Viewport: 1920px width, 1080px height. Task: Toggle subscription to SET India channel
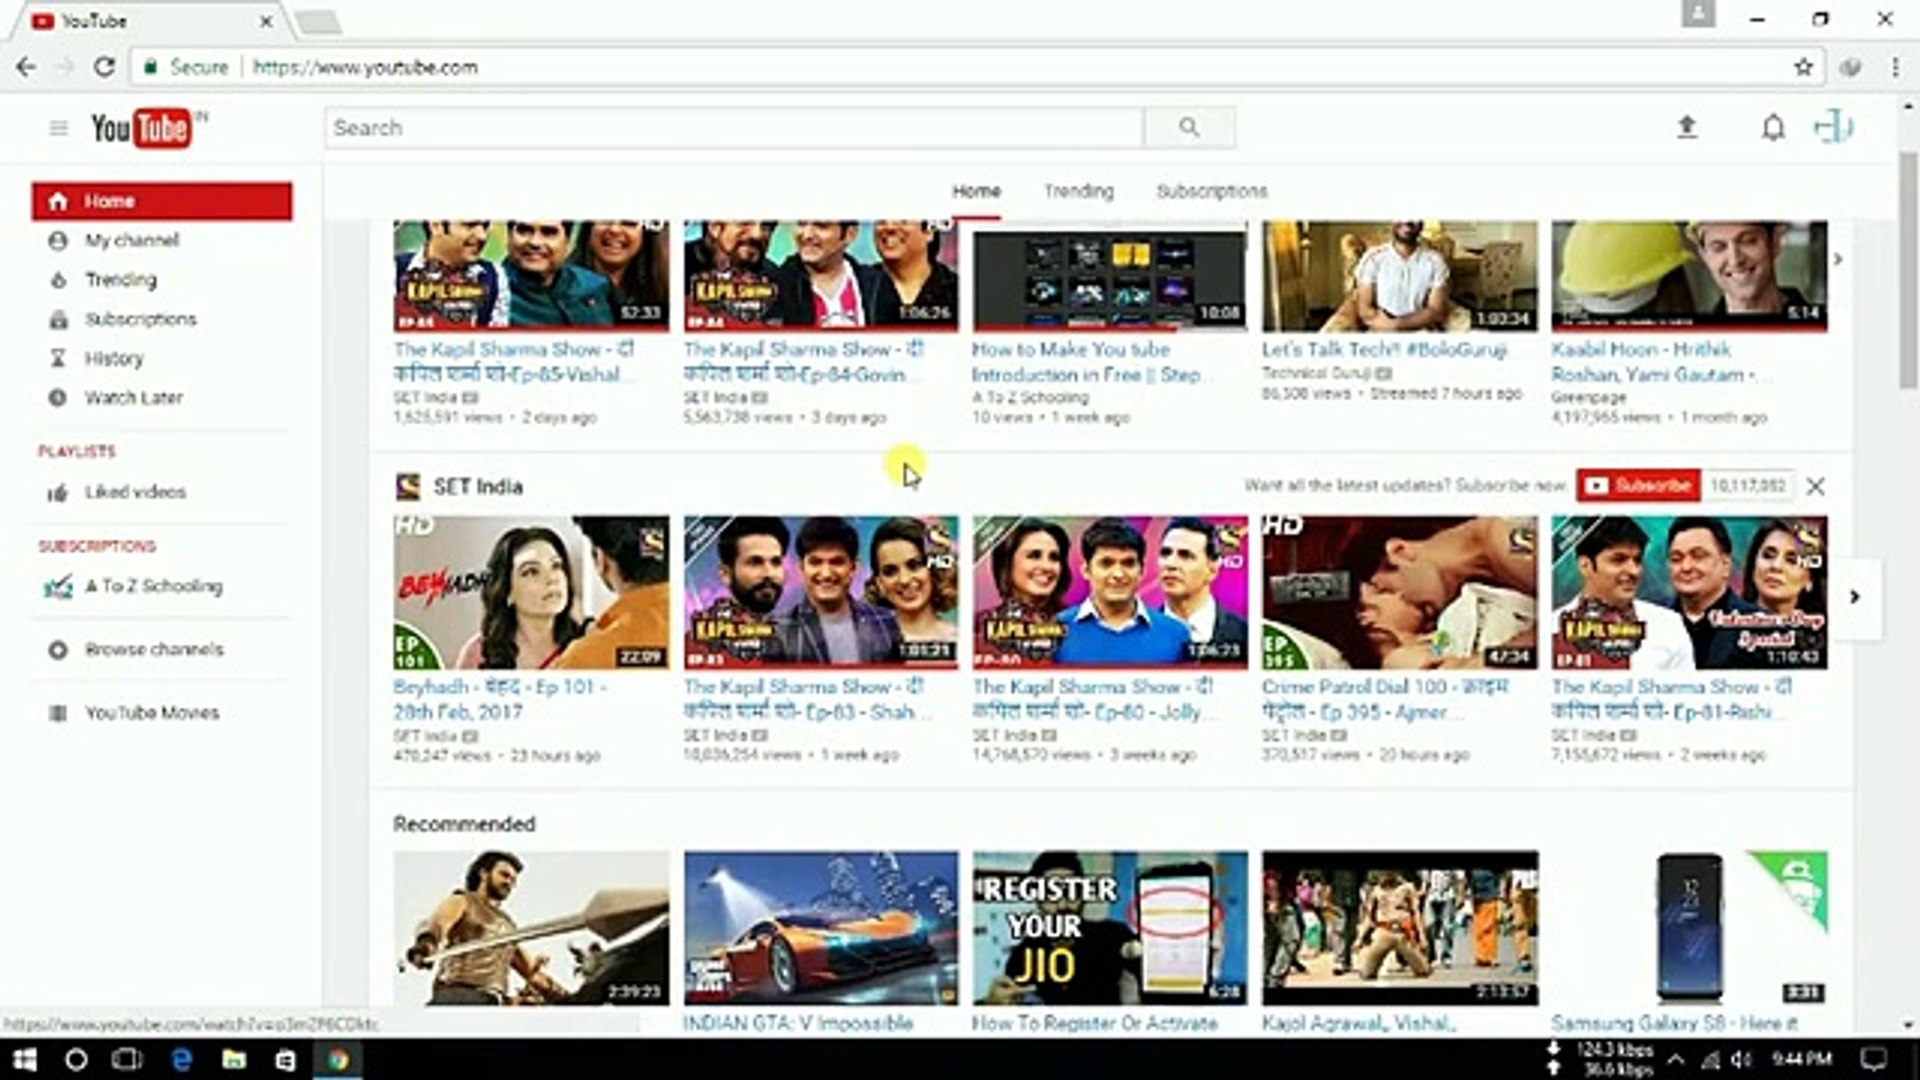(1638, 486)
